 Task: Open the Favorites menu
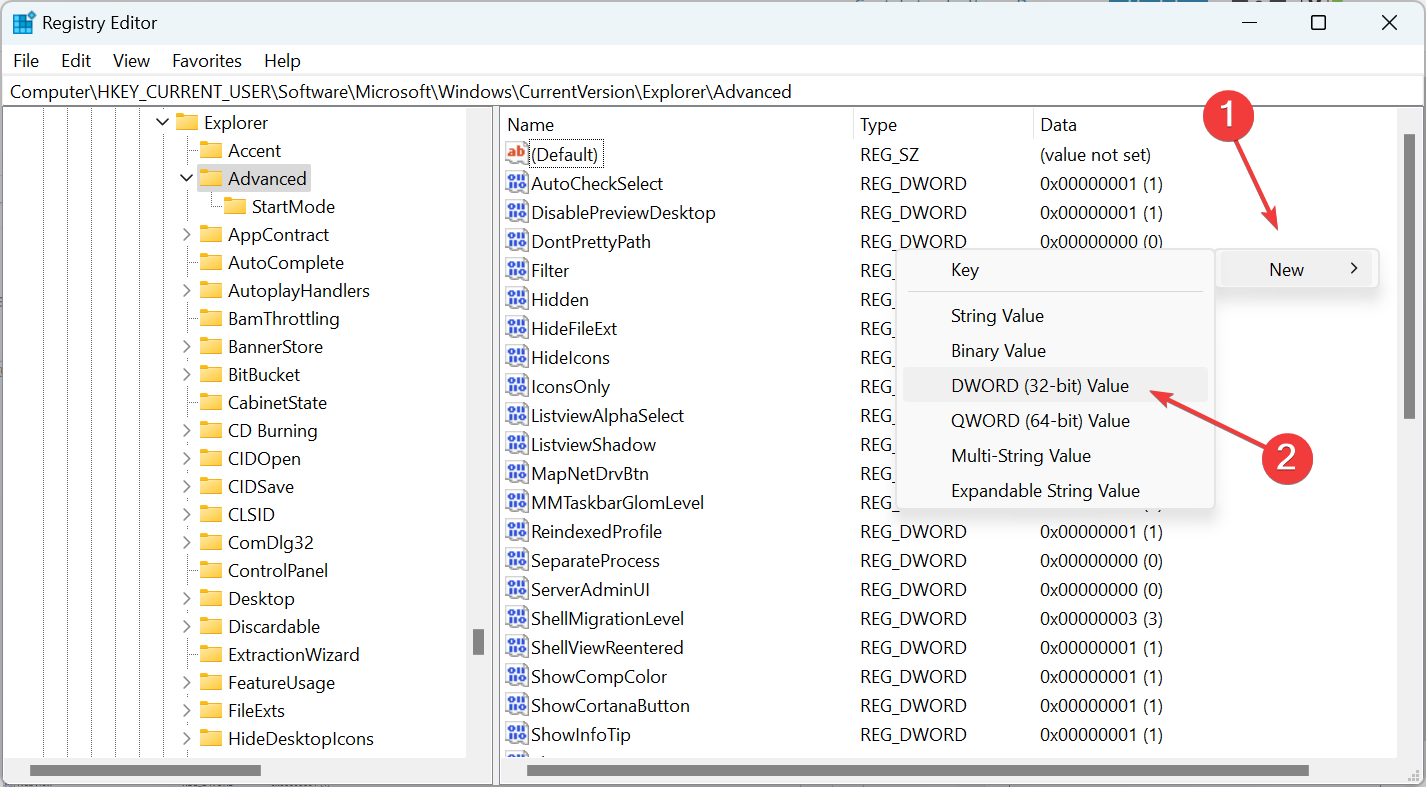click(x=207, y=61)
